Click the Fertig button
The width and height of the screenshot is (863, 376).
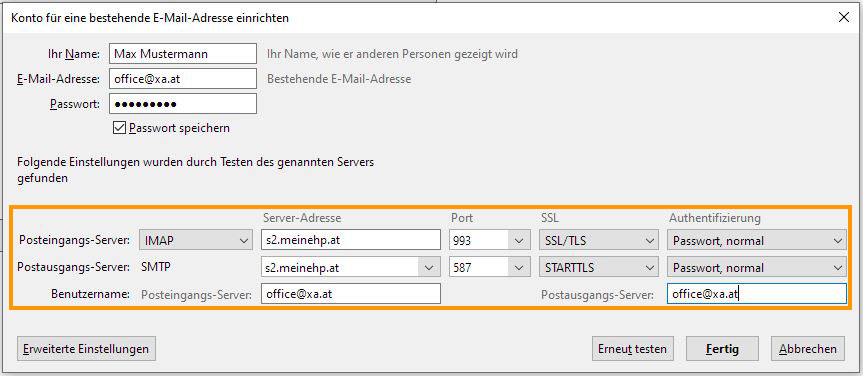pyautogui.click(x=722, y=349)
